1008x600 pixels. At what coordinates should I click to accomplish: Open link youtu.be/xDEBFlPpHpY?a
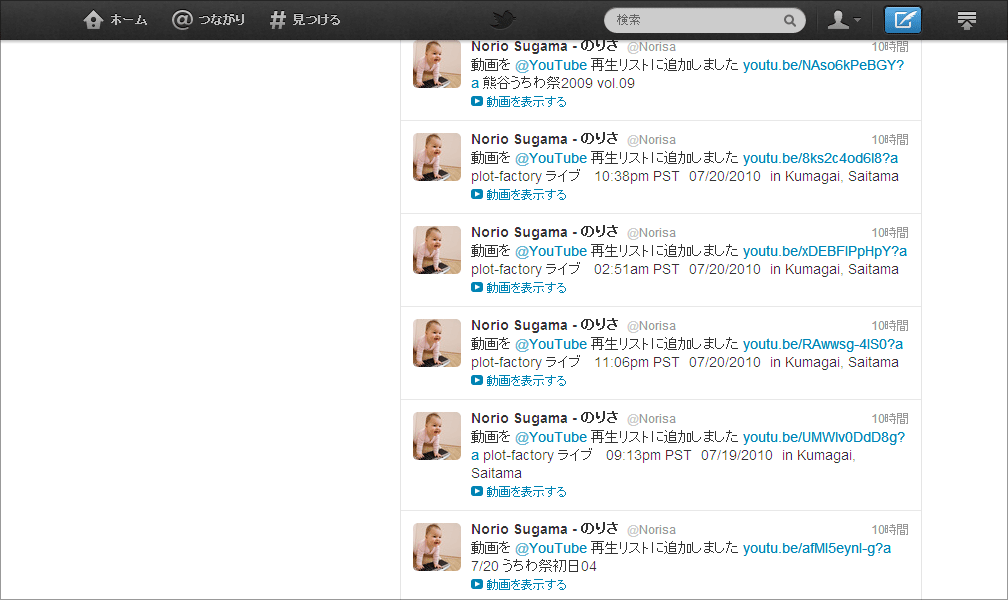tap(825, 251)
